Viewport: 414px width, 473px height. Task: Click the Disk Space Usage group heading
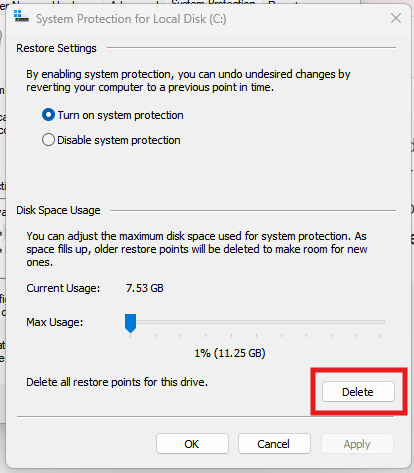coord(58,210)
